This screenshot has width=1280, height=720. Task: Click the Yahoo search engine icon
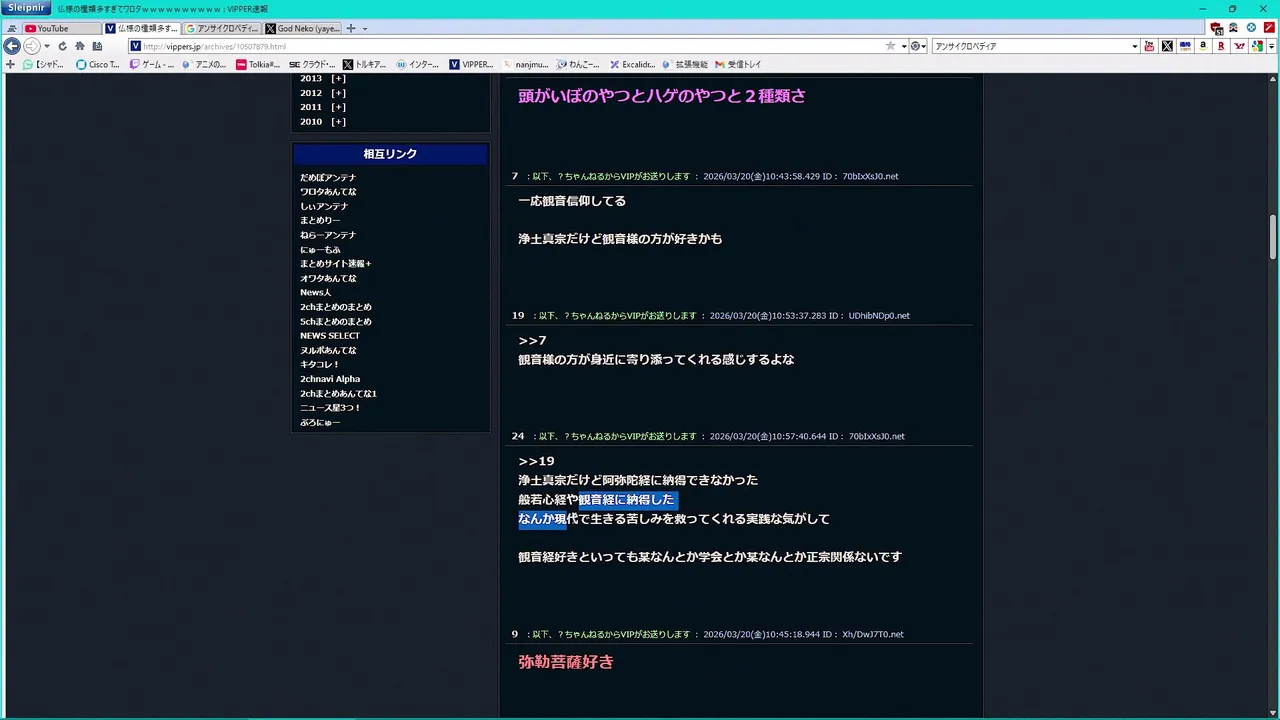click(x=1239, y=46)
